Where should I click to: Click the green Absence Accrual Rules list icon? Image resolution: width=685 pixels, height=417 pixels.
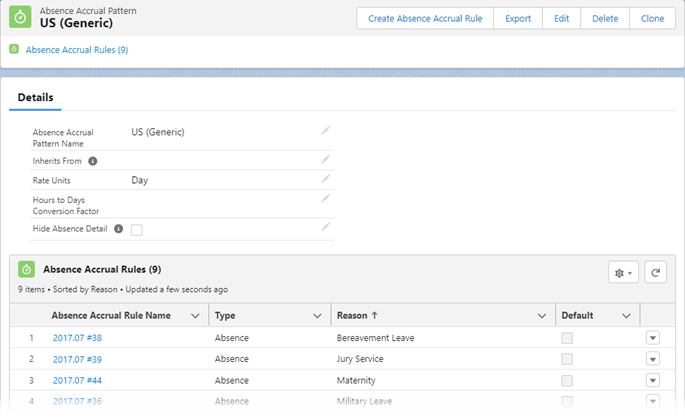point(26,269)
